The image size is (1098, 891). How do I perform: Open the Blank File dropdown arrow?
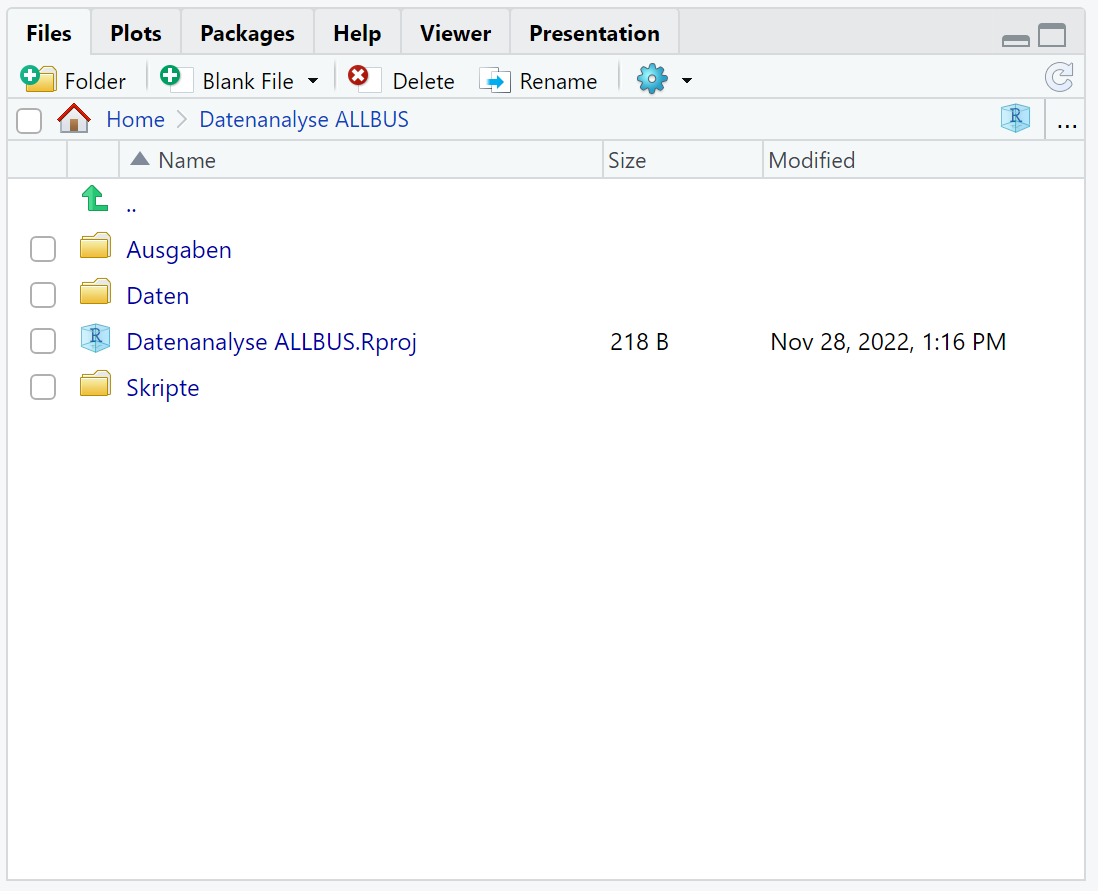click(313, 81)
